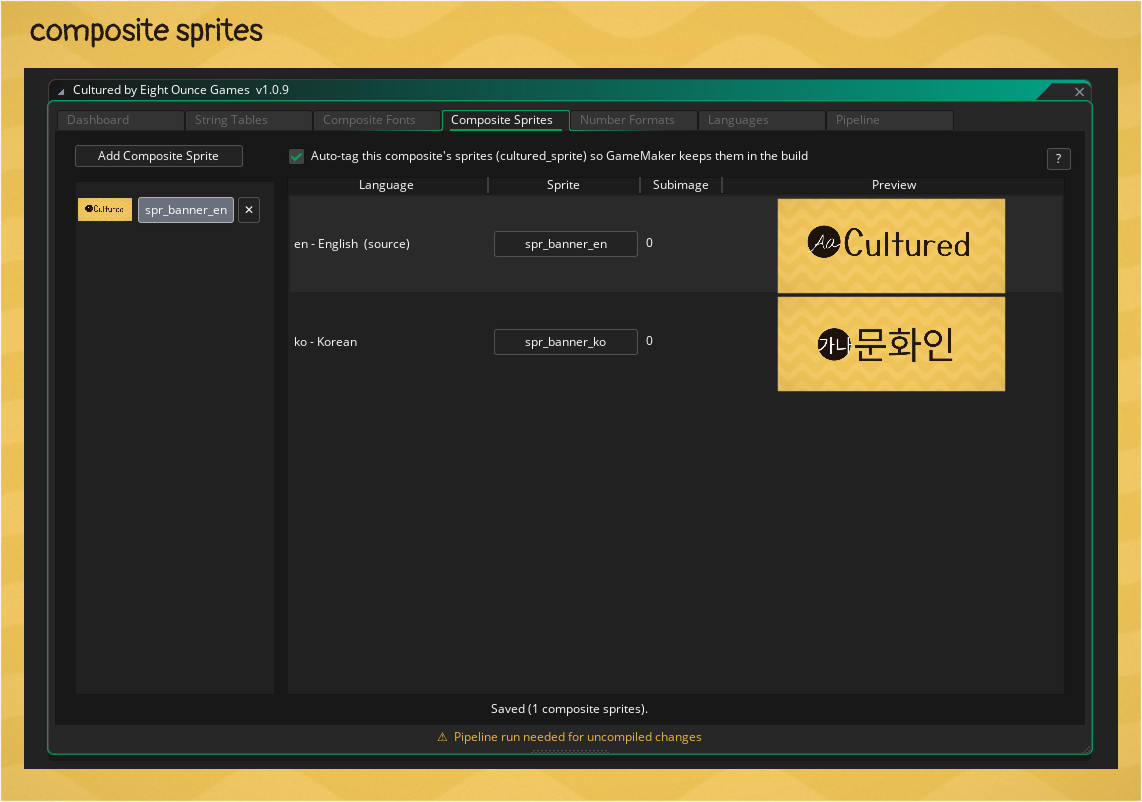Select the Composite Sprites tab
This screenshot has width=1142, height=802.
pos(505,120)
